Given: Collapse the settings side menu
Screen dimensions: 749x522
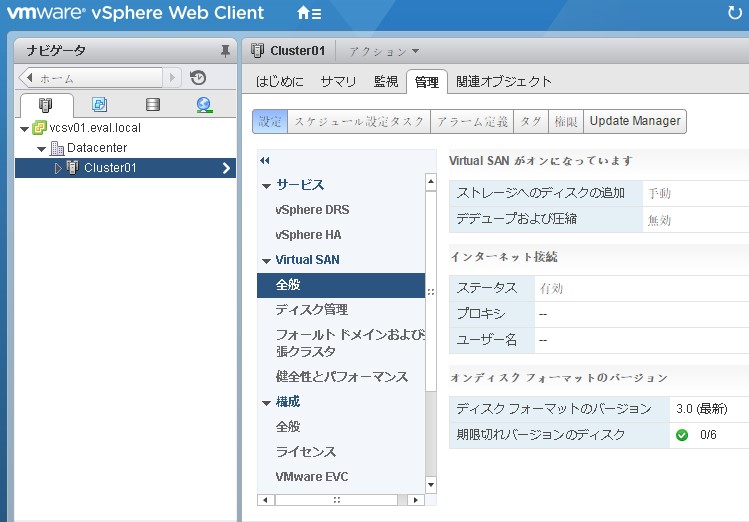Looking at the screenshot, I should click(x=265, y=160).
